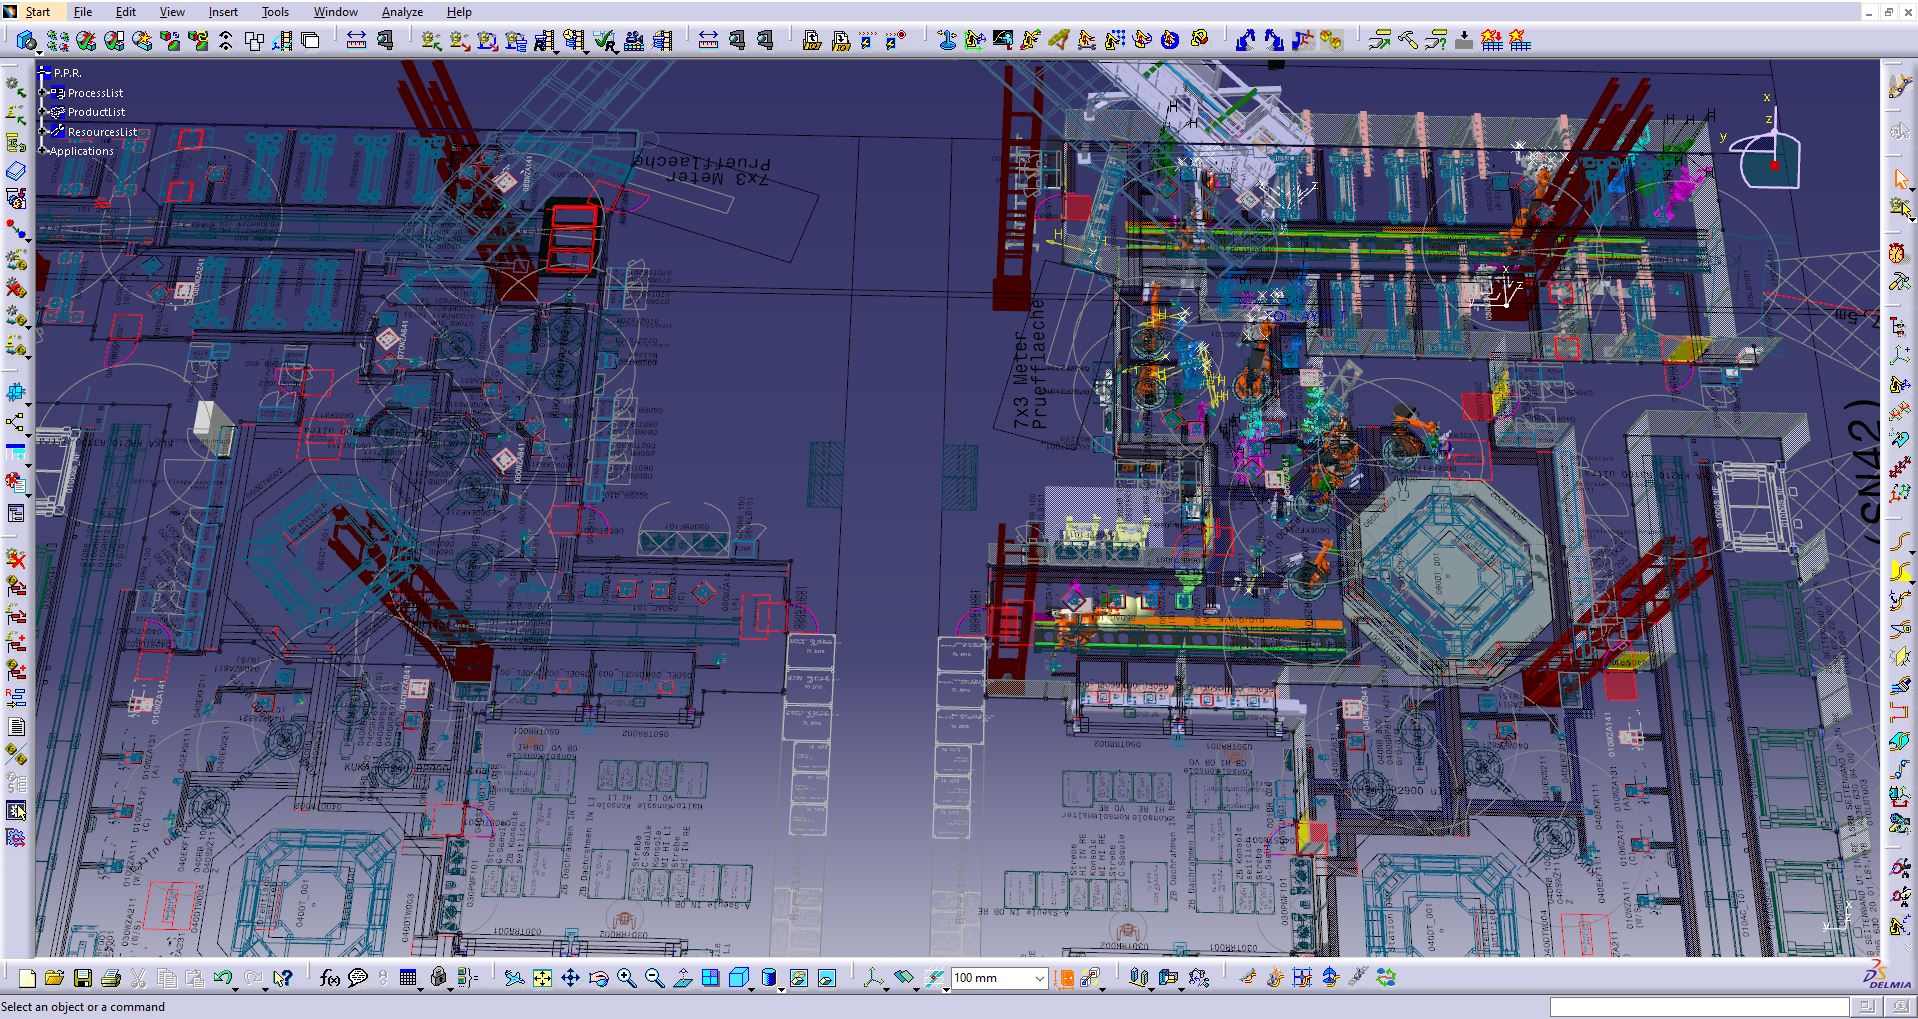Click the Open file folder icon

54,978
